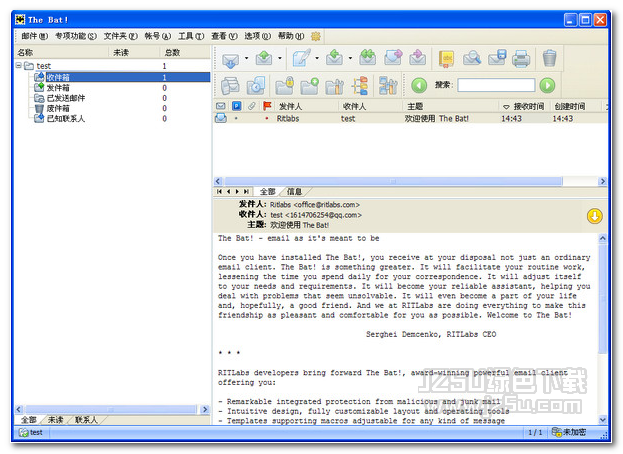The width and height of the screenshot is (623, 454).
Task: Select the 收件箱 inbox folder
Action: point(58,77)
